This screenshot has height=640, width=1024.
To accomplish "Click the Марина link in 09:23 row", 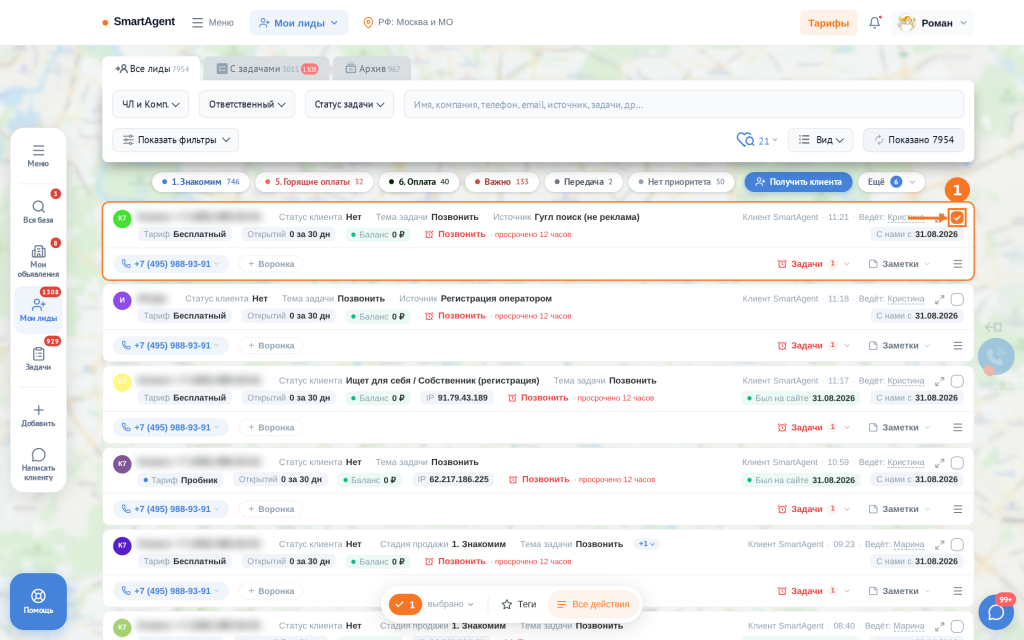I will (908, 544).
